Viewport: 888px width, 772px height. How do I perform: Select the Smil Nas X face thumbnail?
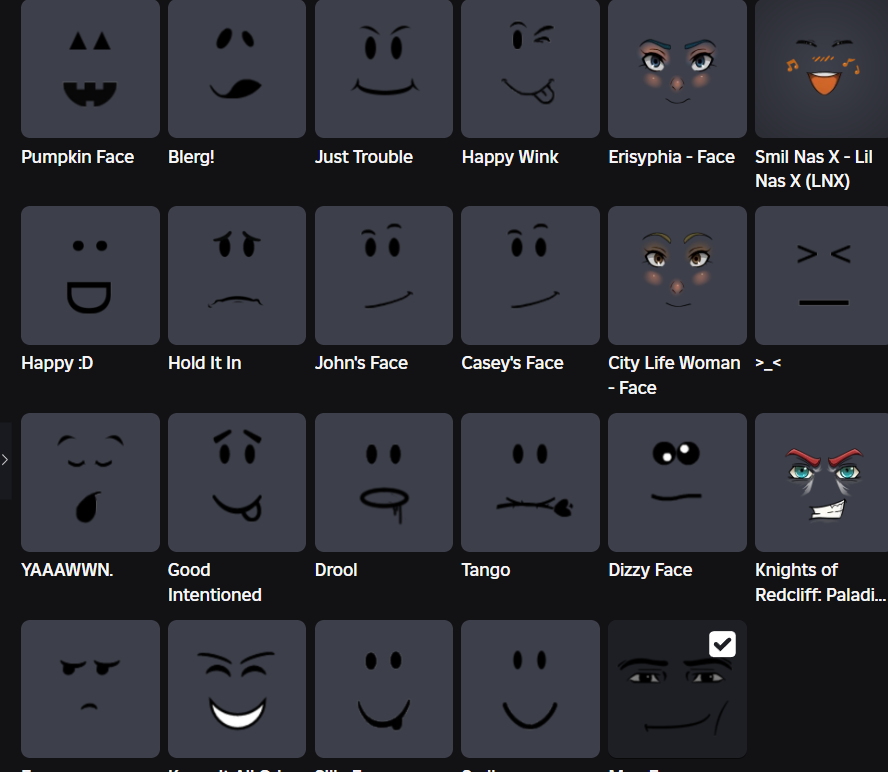(x=822, y=68)
